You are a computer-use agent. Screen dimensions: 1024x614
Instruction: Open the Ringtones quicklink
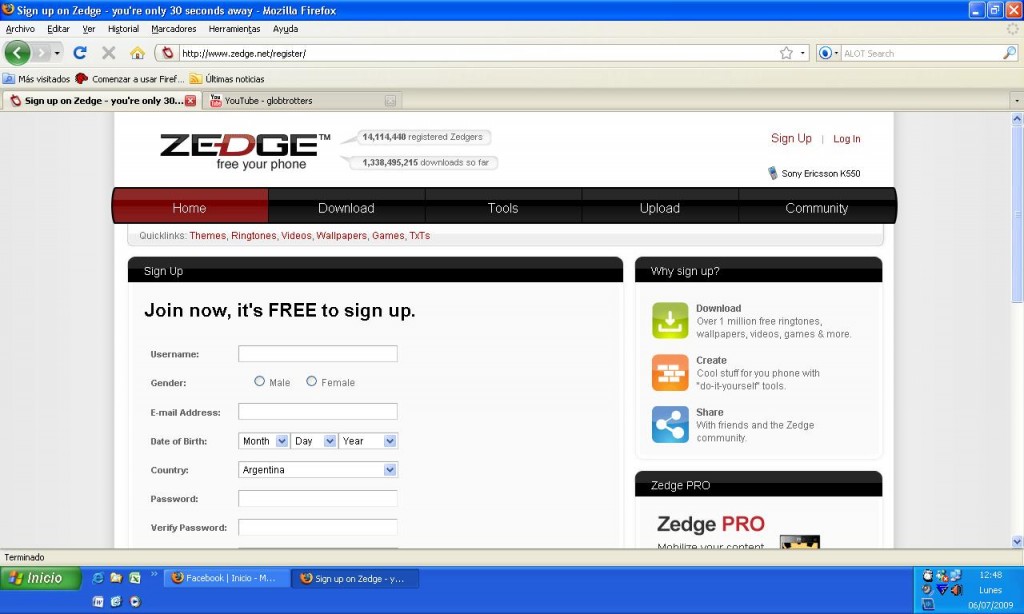[253, 236]
